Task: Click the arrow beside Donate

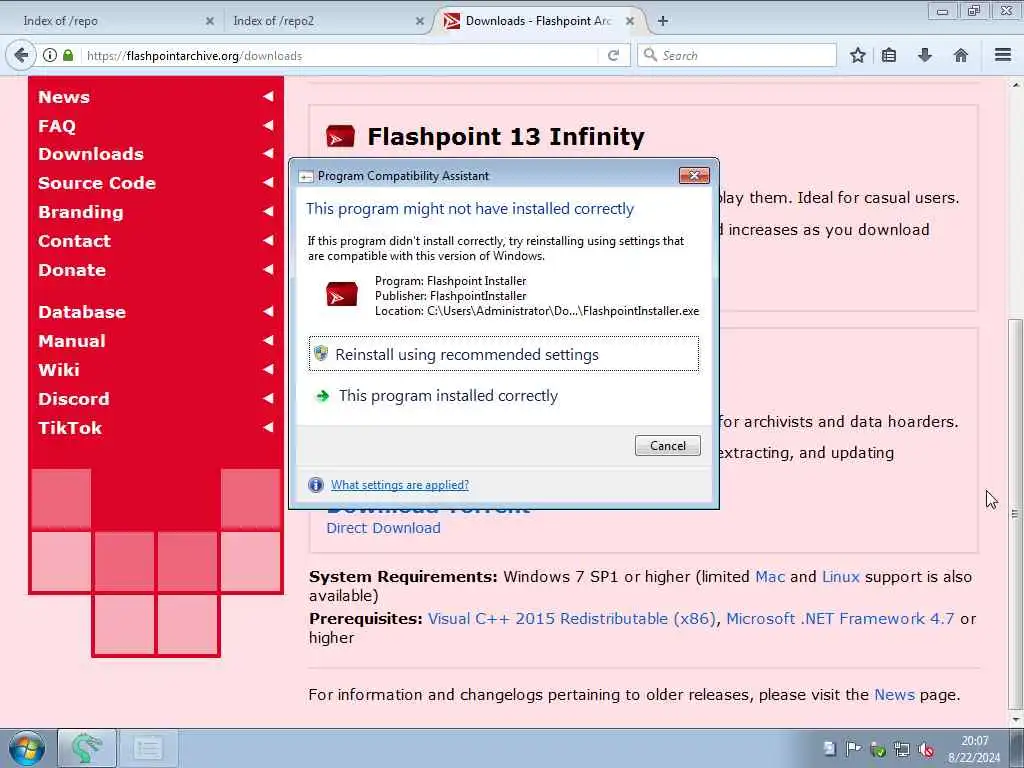Action: [x=268, y=269]
